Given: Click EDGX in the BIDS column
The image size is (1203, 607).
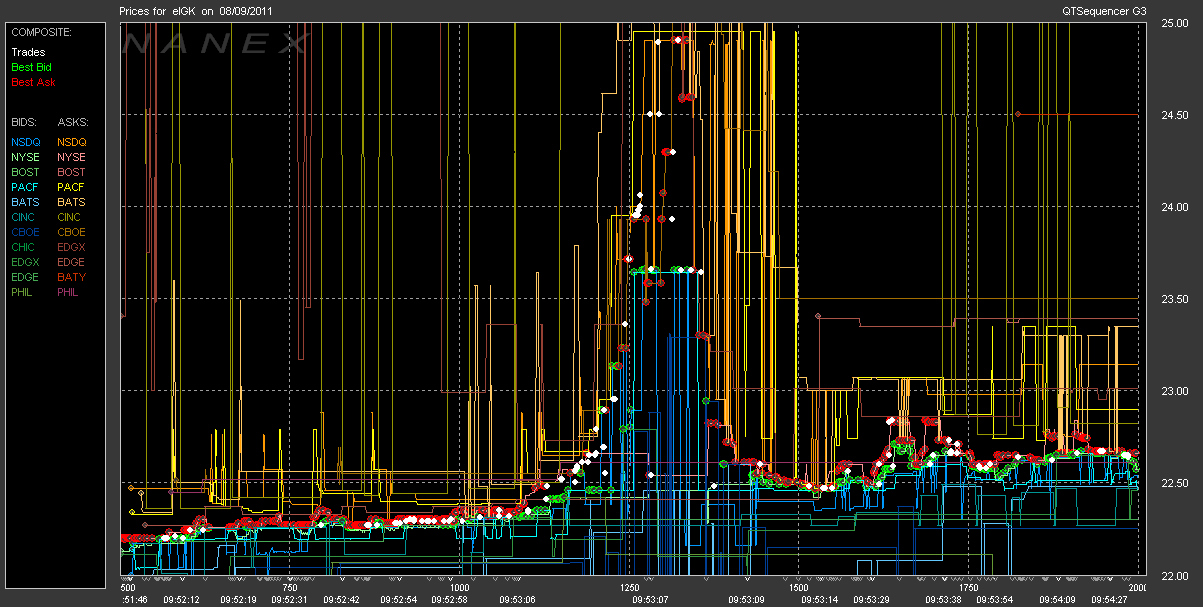Looking at the screenshot, I should pos(26,262).
